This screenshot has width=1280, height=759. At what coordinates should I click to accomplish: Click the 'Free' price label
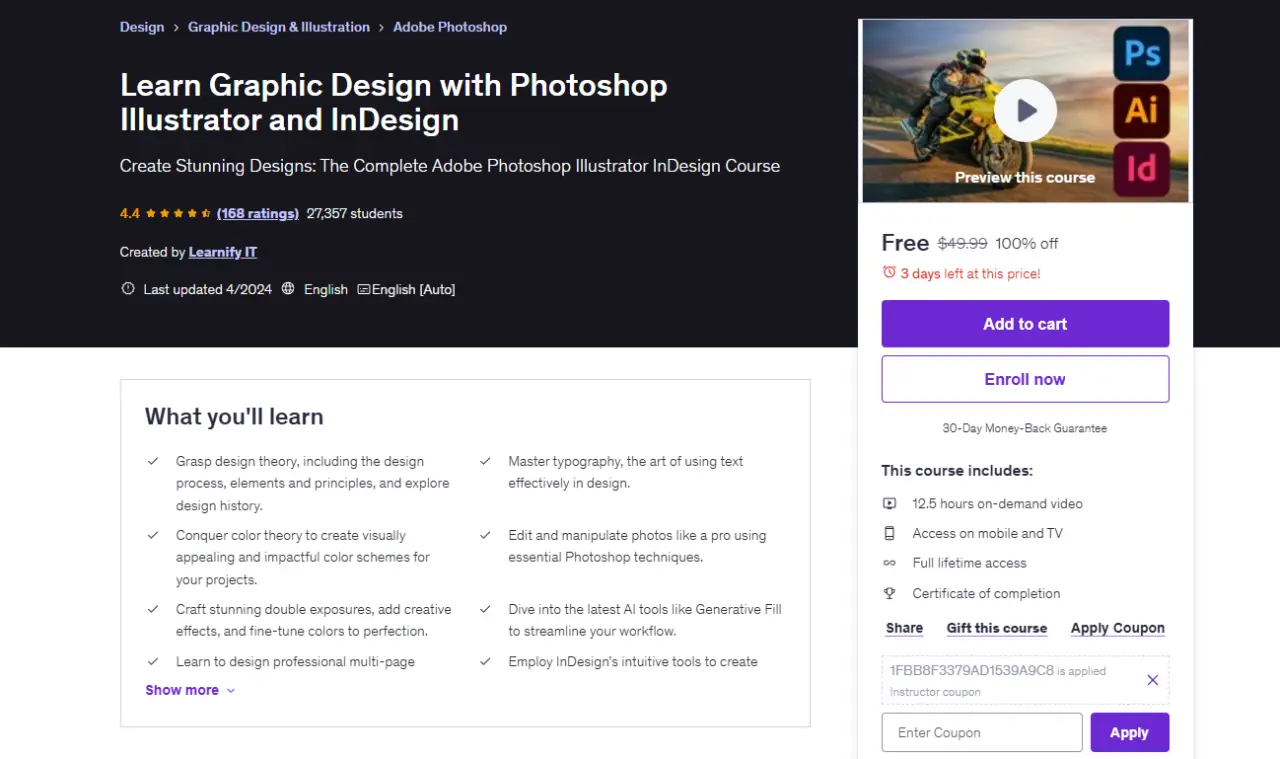pos(905,243)
